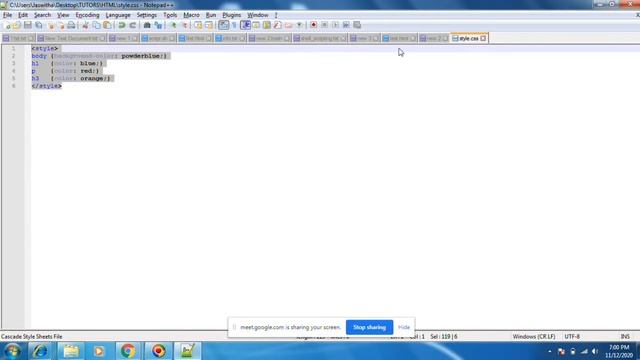Click the Stop Recording macro icon
Screen dimensions: 640x360
(x=324, y=25)
